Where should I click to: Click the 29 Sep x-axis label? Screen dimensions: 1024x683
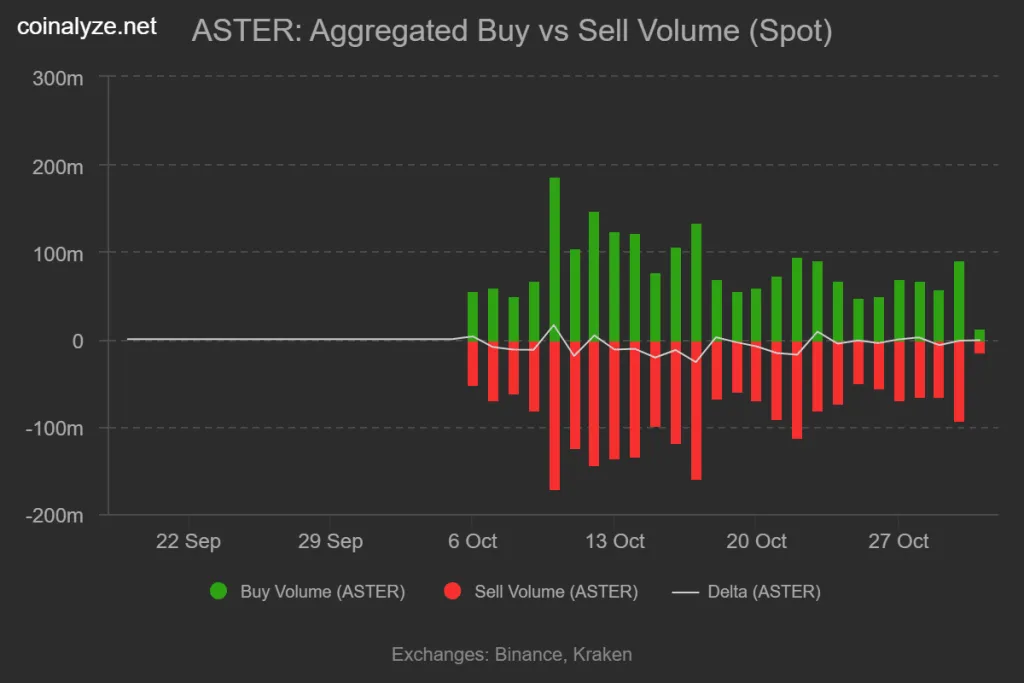coord(330,541)
